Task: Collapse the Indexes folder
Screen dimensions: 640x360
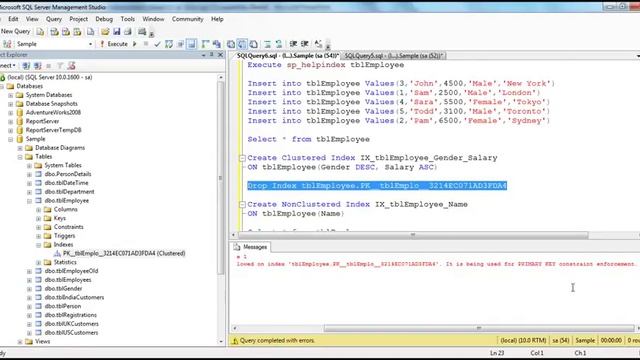Action: point(38,245)
